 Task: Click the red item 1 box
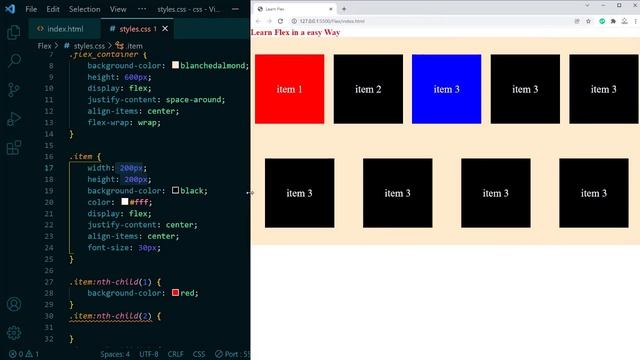click(289, 89)
